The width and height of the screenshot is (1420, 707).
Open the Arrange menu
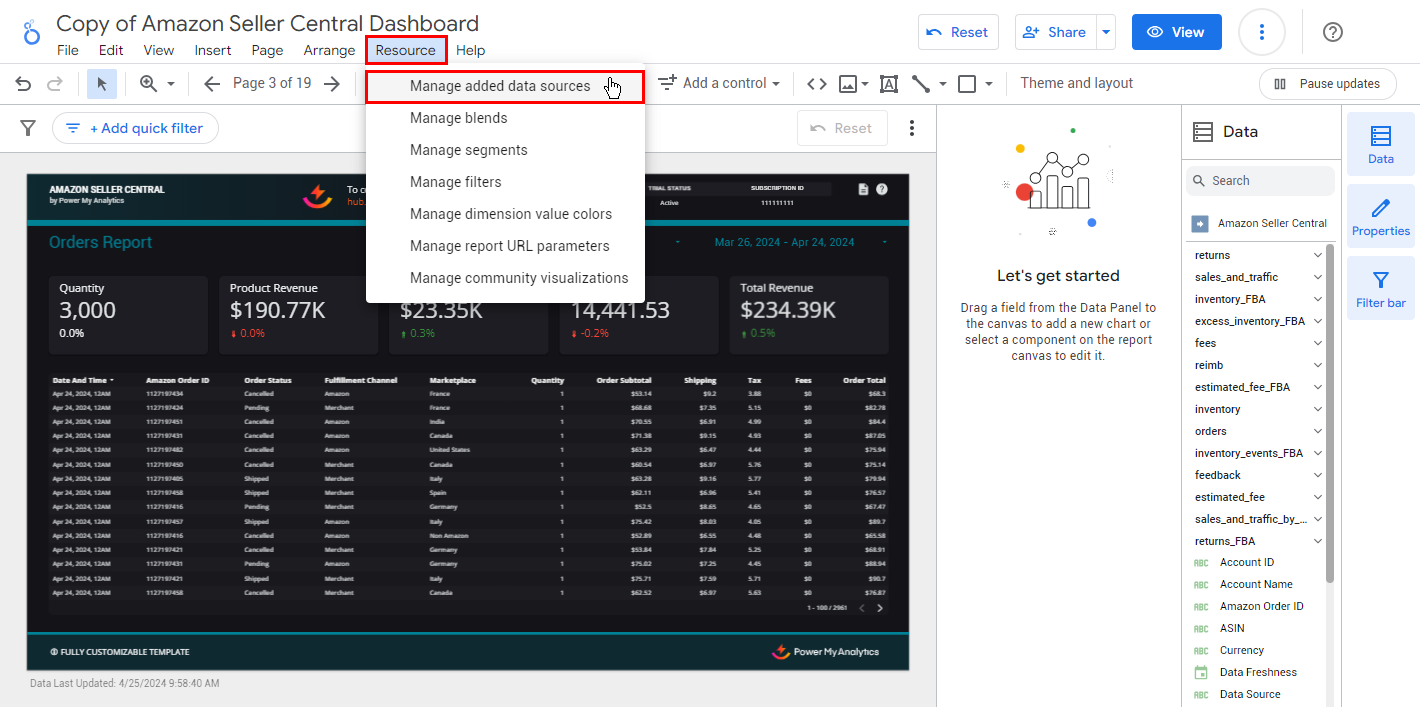329,50
